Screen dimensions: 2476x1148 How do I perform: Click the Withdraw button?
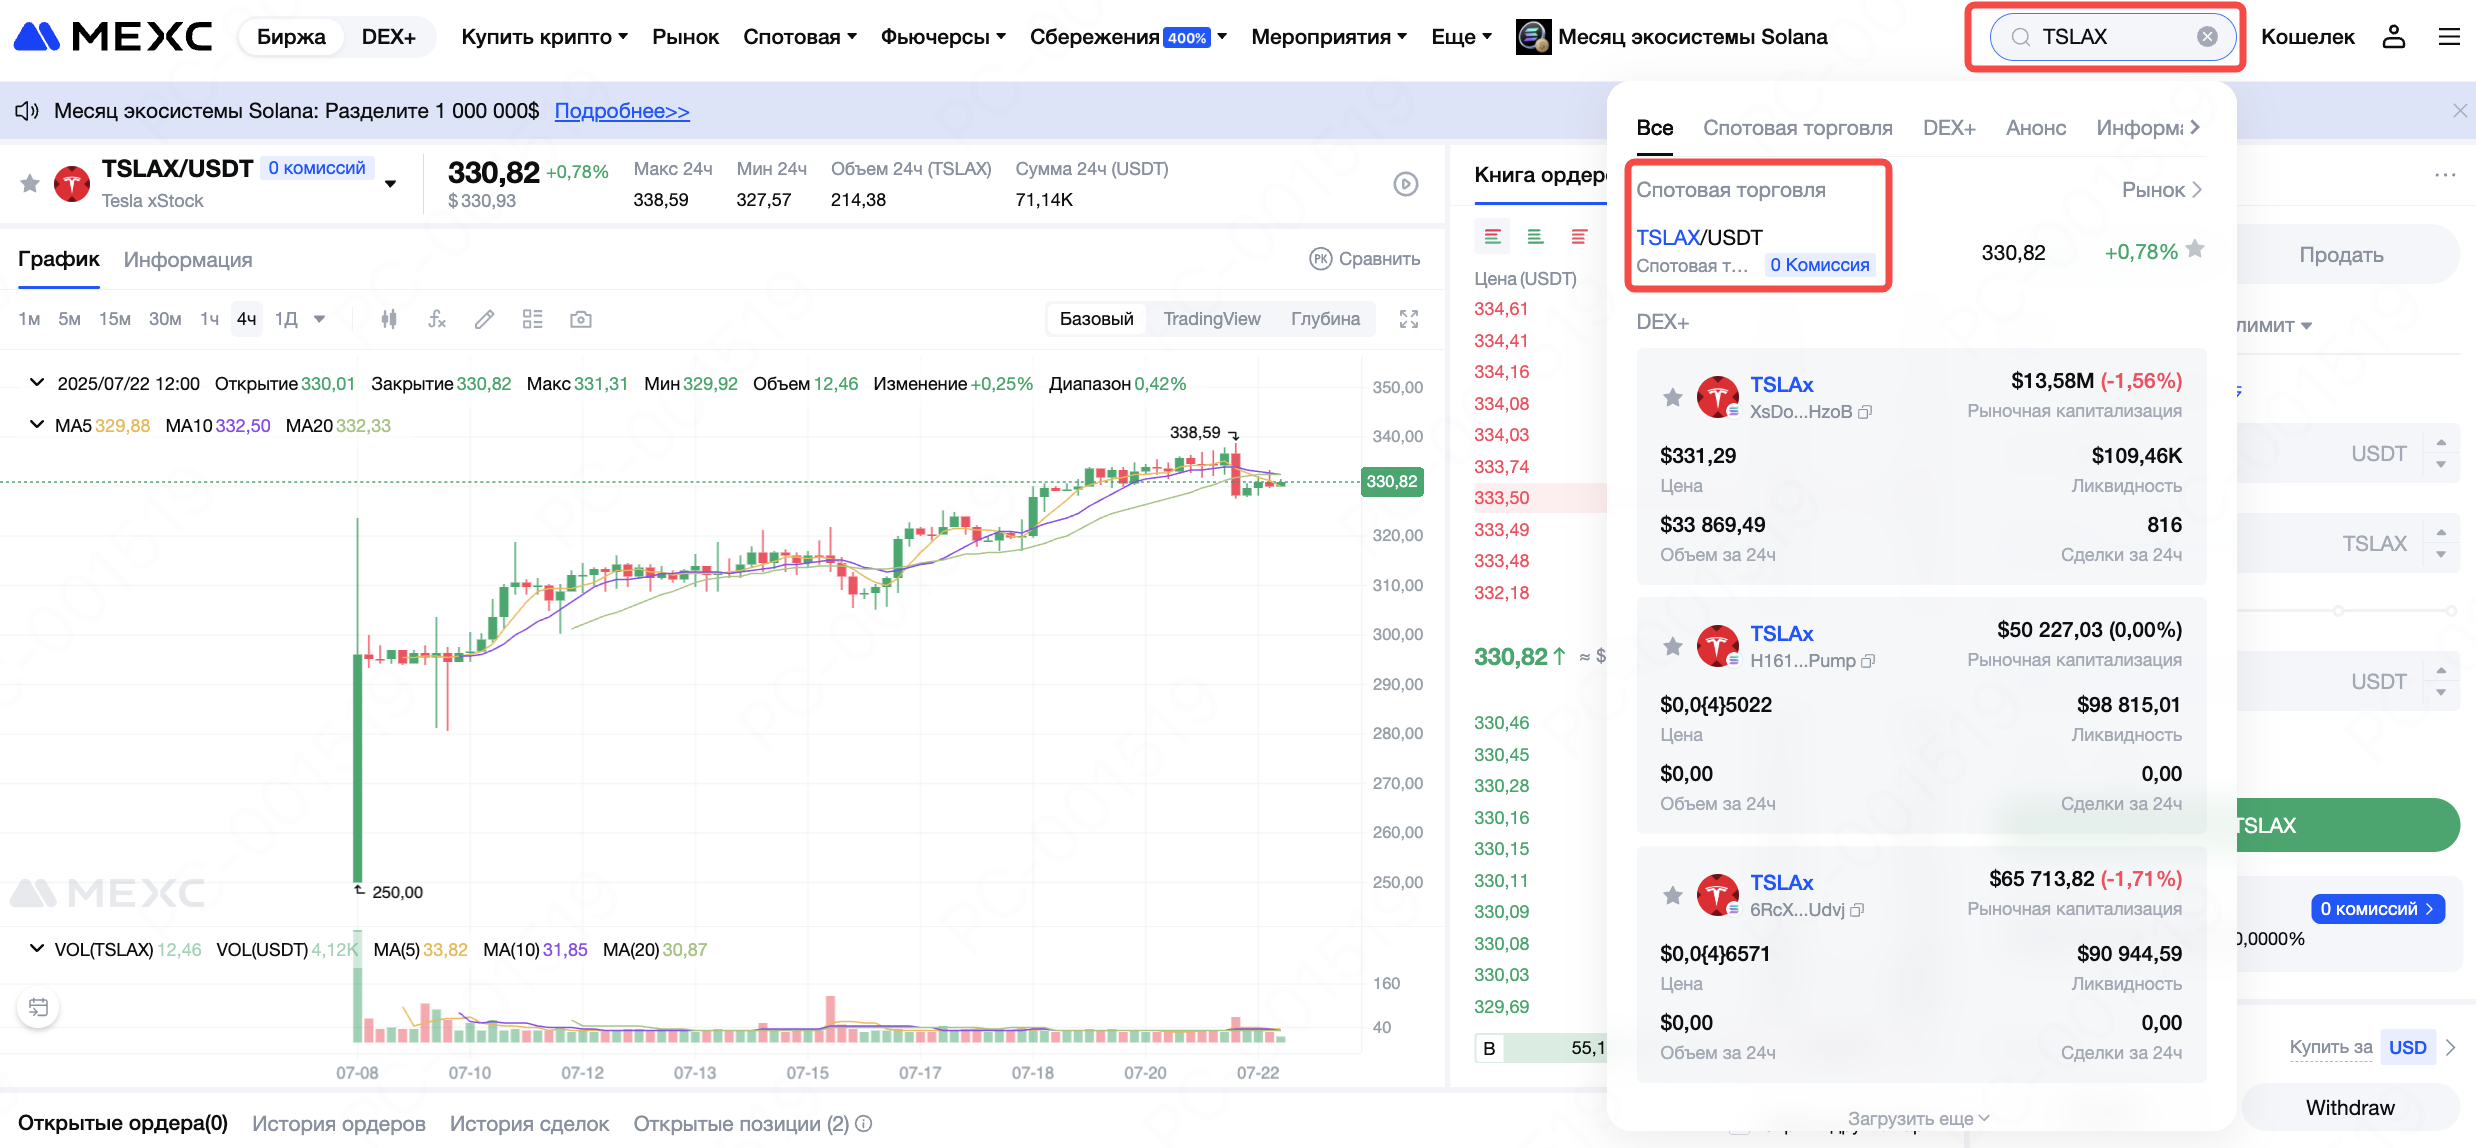click(2350, 1108)
